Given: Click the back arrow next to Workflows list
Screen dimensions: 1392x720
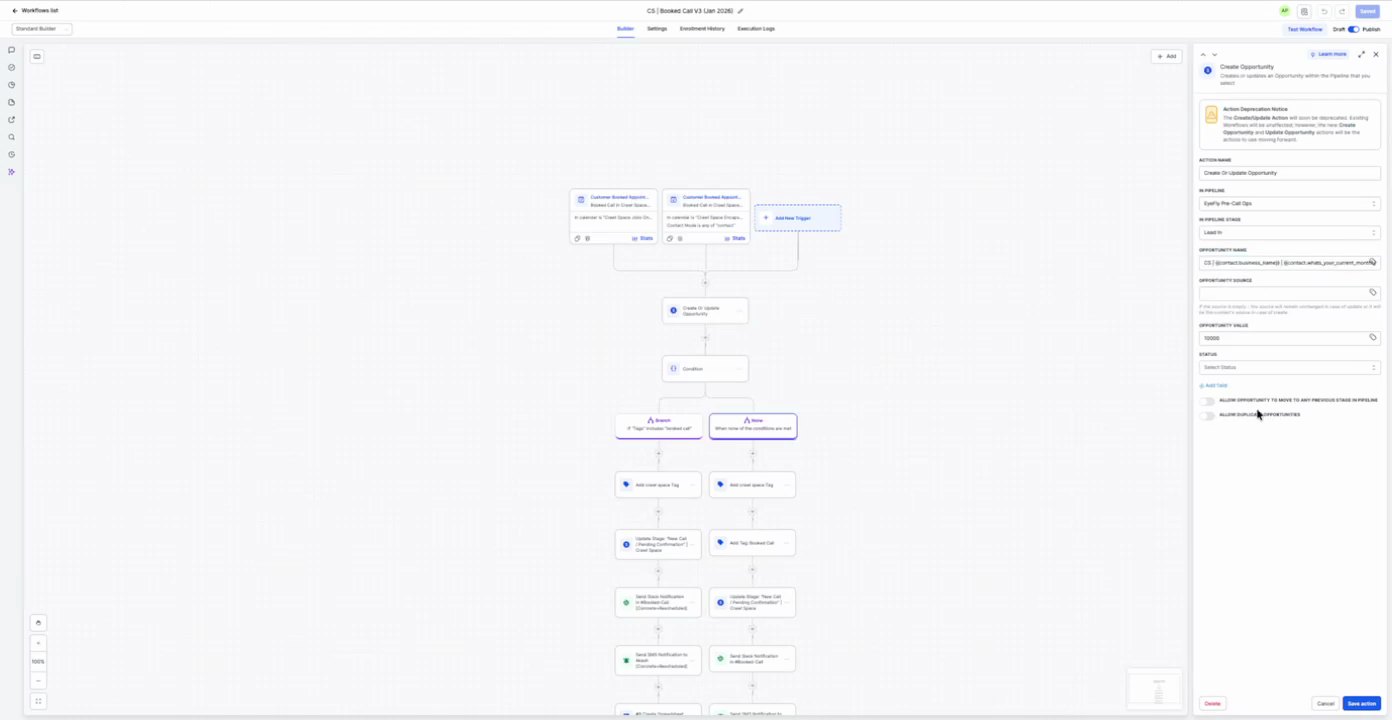Looking at the screenshot, I should 15,11.
